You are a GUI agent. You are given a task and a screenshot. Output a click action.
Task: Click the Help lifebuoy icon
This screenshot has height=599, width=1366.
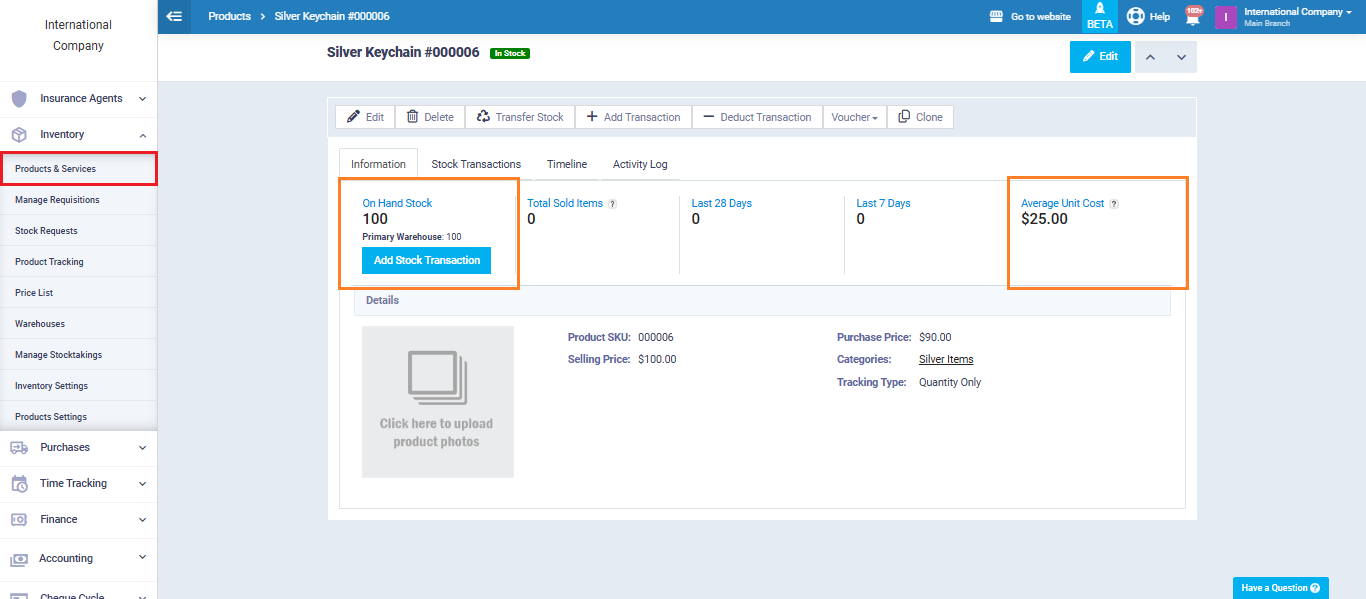[x=1135, y=16]
